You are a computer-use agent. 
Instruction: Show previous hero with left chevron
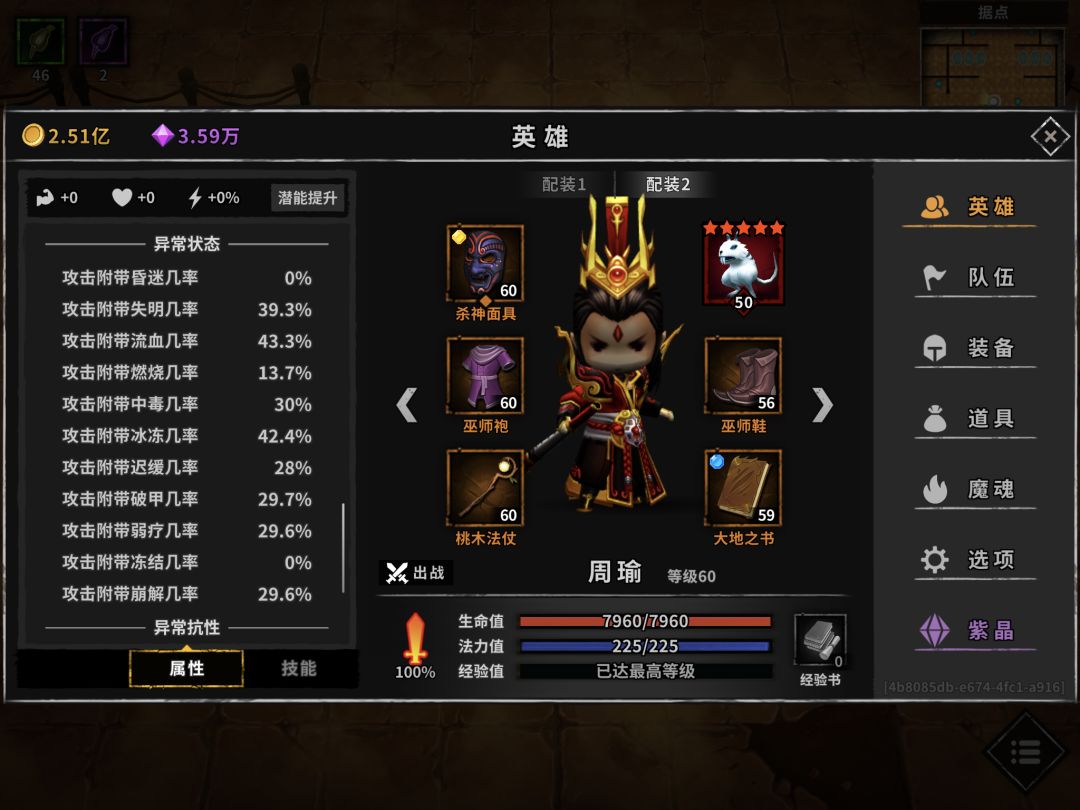click(x=406, y=404)
